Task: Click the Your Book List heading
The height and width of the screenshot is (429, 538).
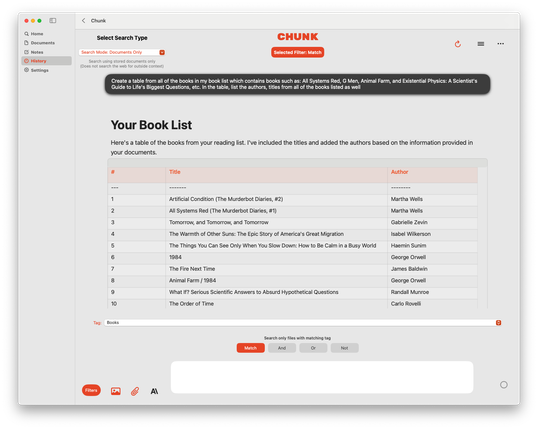Action: 151,125
